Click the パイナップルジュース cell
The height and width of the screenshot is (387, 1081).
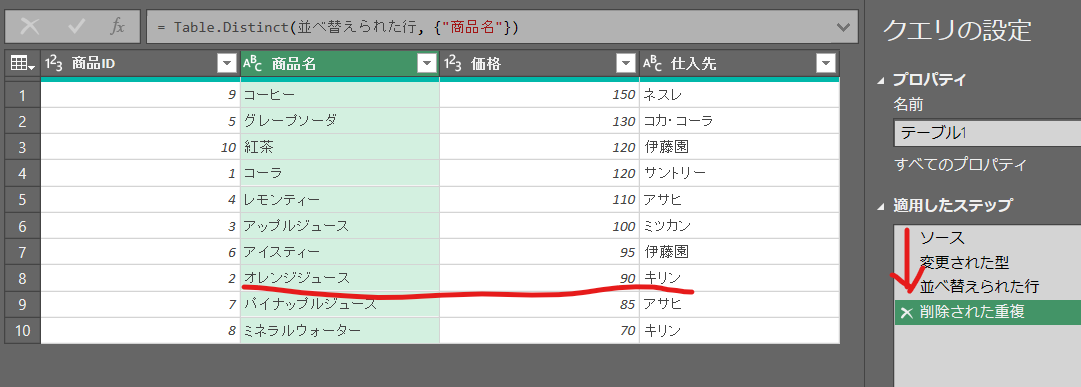[340, 305]
